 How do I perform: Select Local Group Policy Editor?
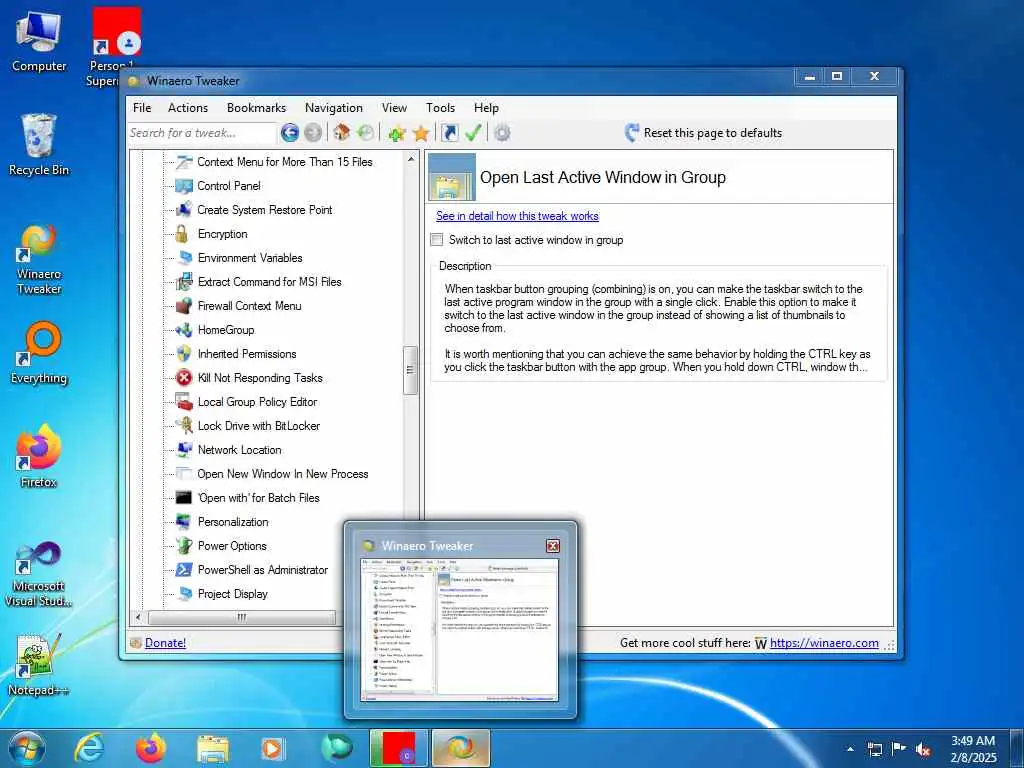(257, 402)
